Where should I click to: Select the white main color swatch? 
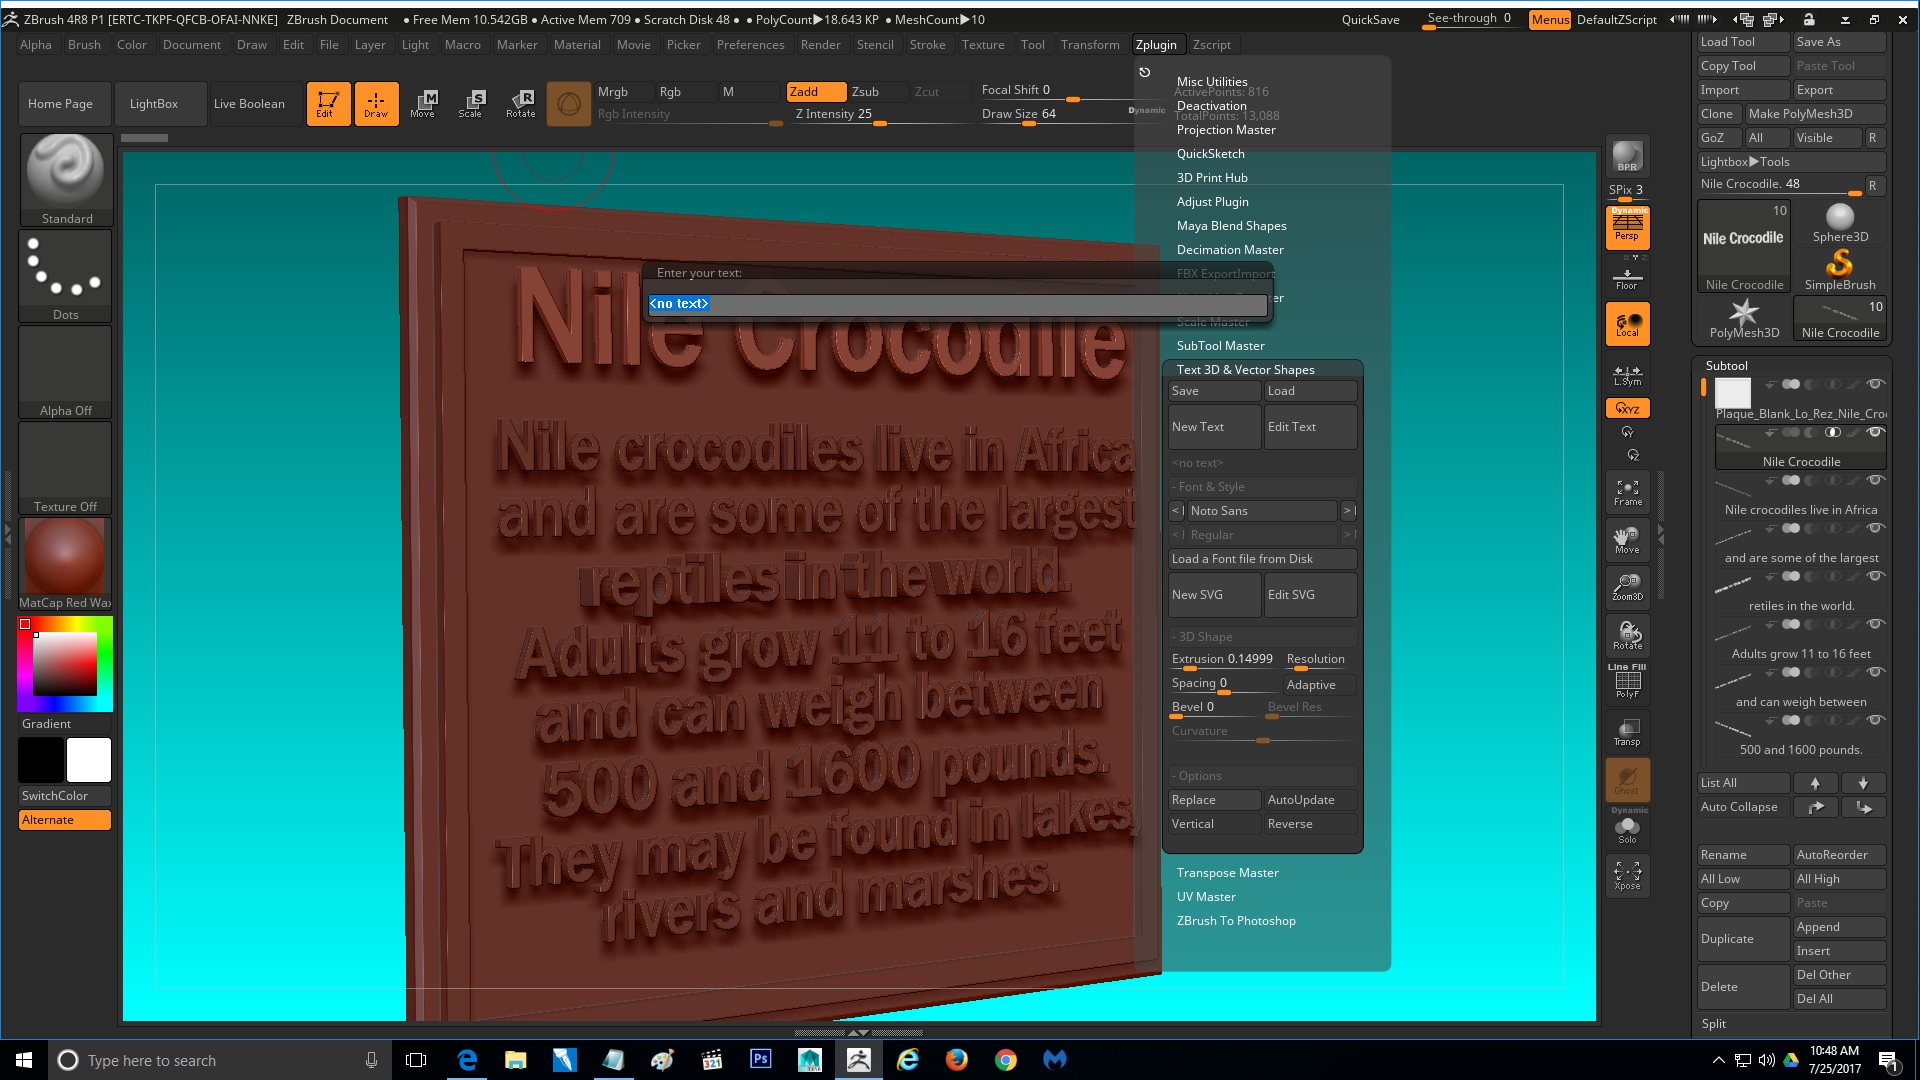(89, 760)
